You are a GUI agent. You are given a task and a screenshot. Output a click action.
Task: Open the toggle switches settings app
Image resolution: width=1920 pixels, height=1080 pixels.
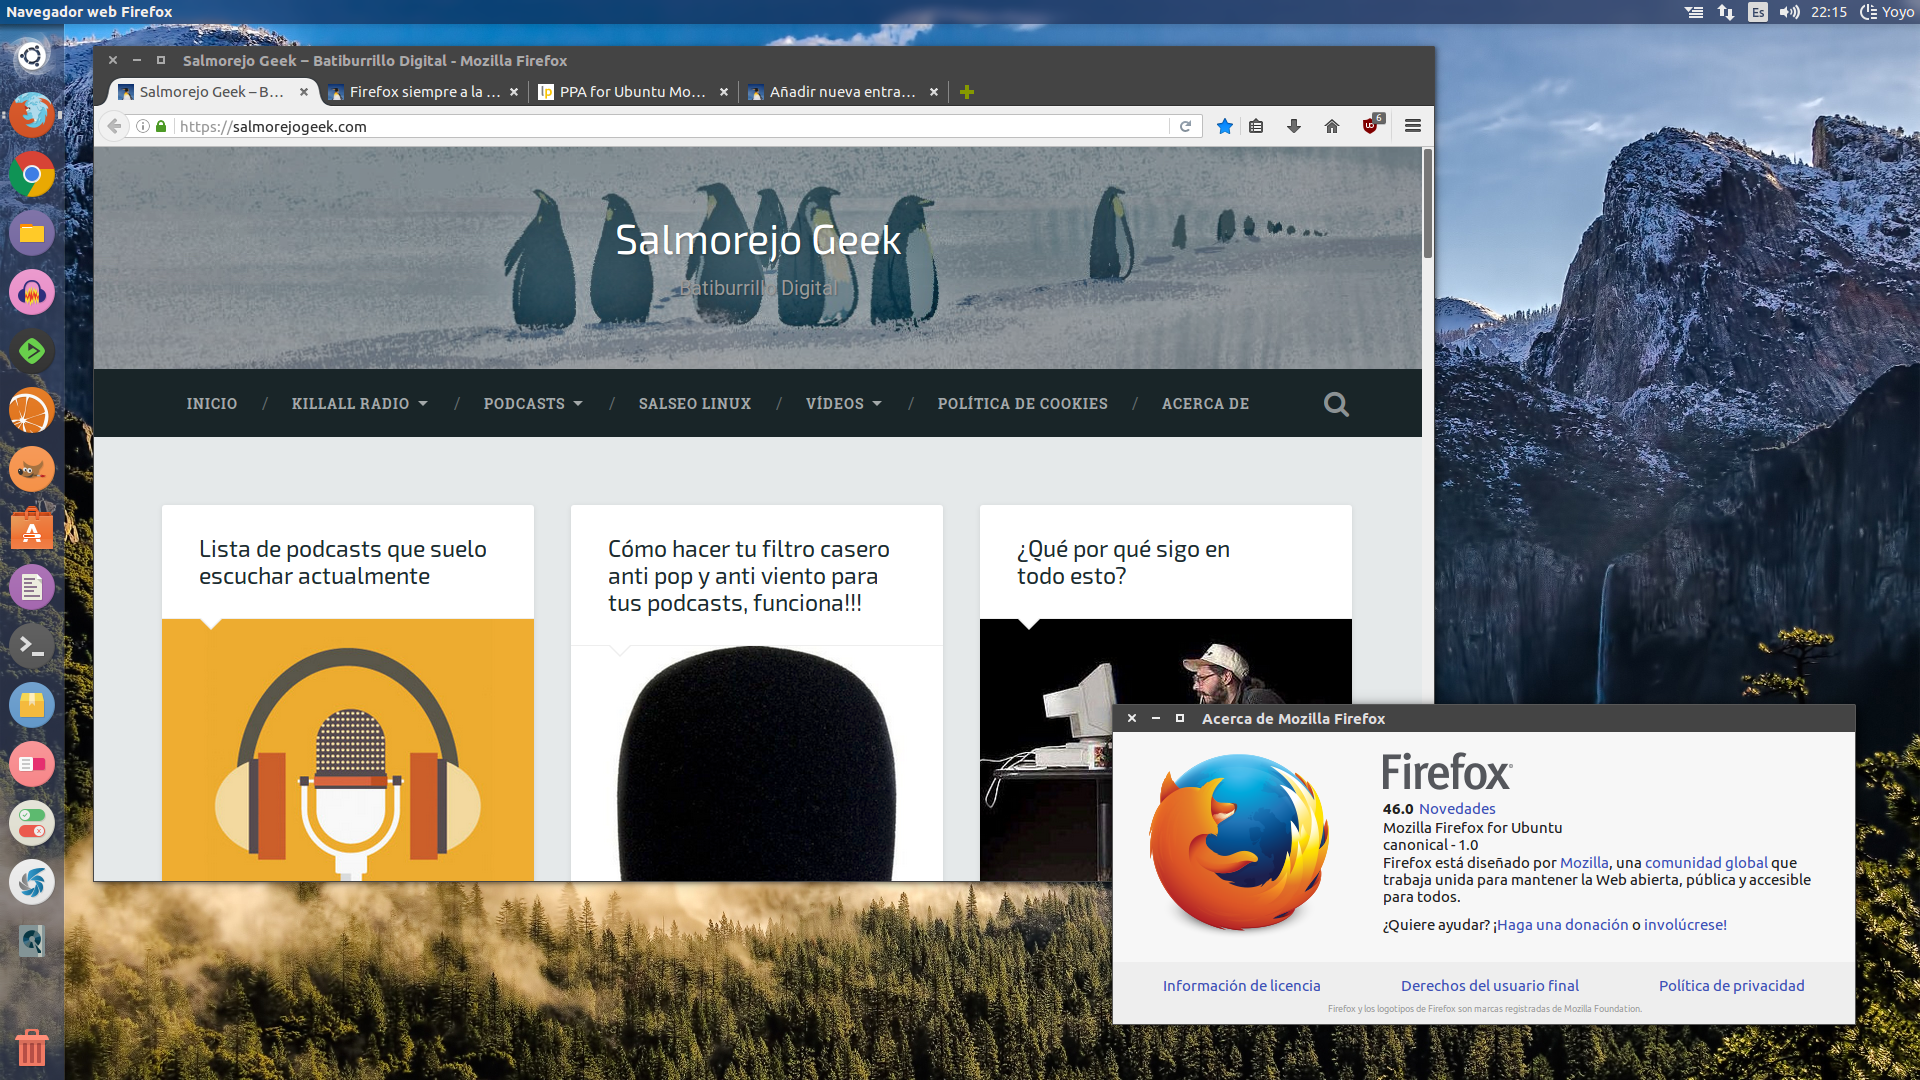[x=32, y=823]
